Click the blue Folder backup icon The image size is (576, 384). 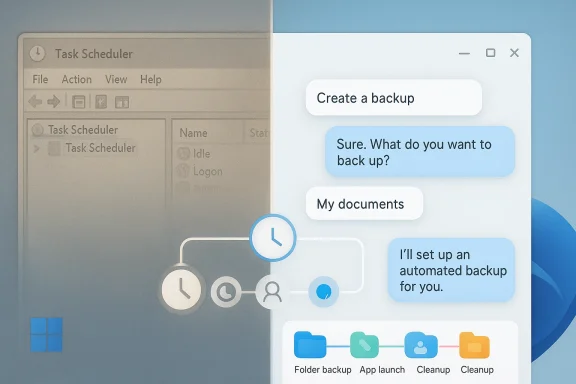click(x=310, y=345)
